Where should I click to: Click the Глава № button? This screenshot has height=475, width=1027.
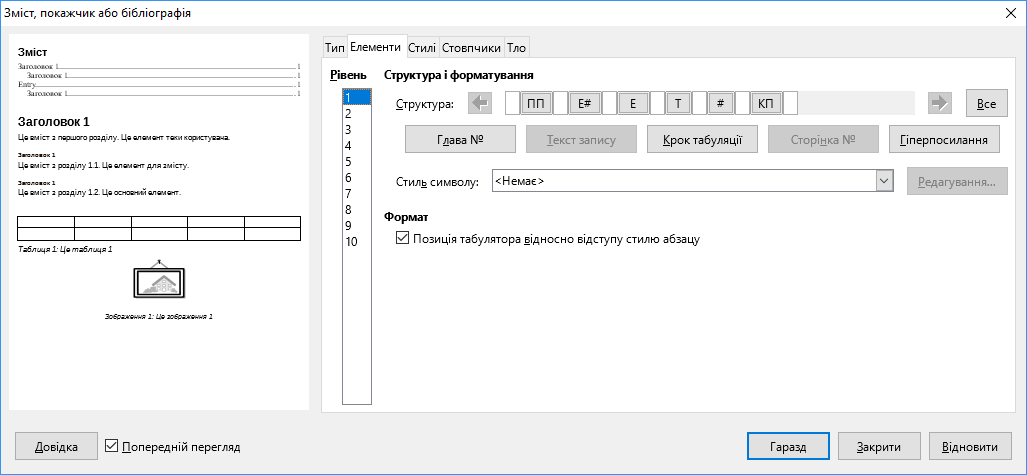460,140
